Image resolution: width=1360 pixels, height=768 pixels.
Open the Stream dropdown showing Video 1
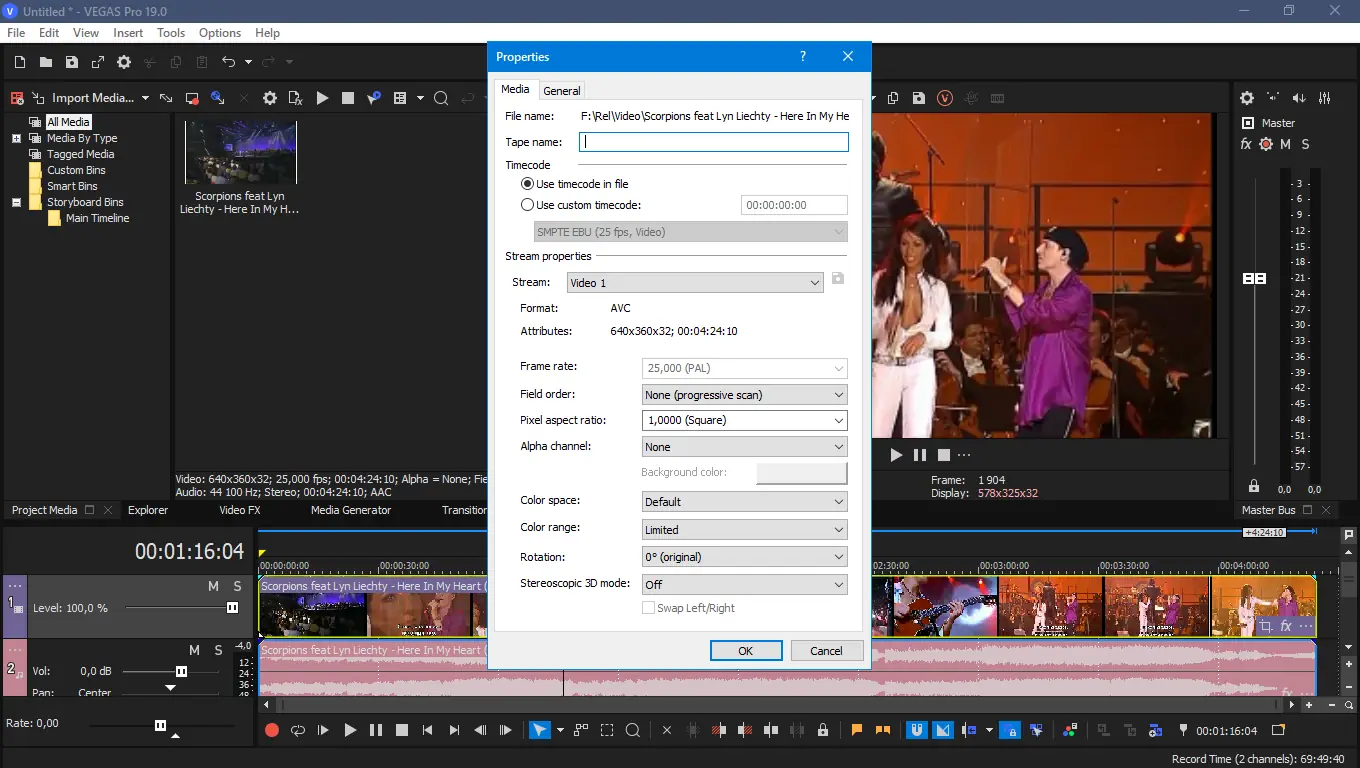point(694,283)
